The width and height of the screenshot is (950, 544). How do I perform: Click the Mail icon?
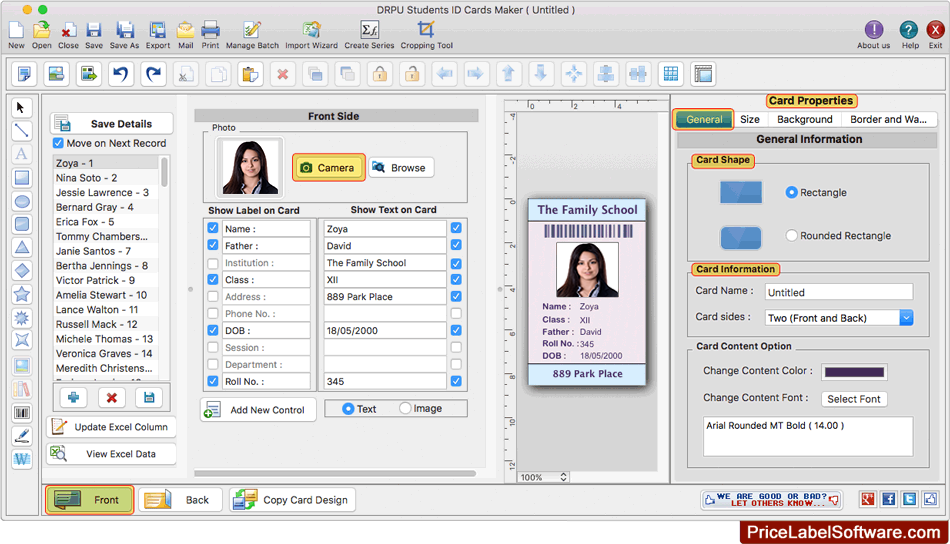(185, 35)
